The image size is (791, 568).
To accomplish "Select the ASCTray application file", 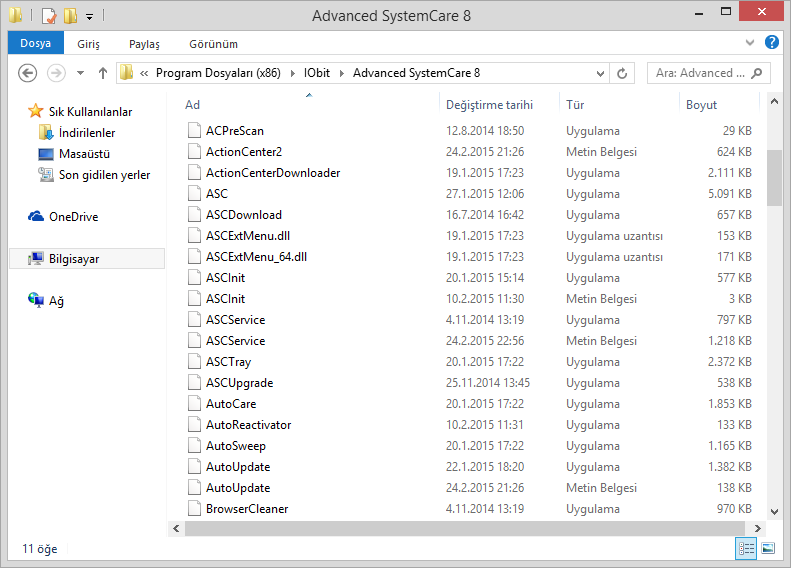I will pos(227,362).
